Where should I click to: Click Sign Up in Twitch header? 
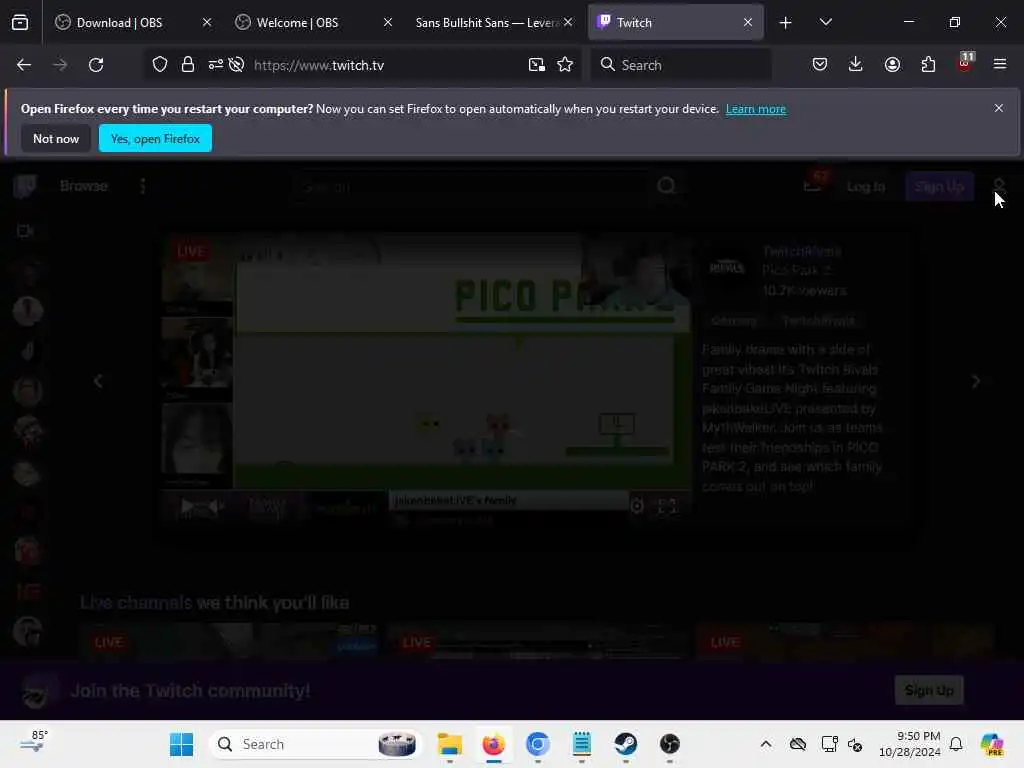coord(939,187)
